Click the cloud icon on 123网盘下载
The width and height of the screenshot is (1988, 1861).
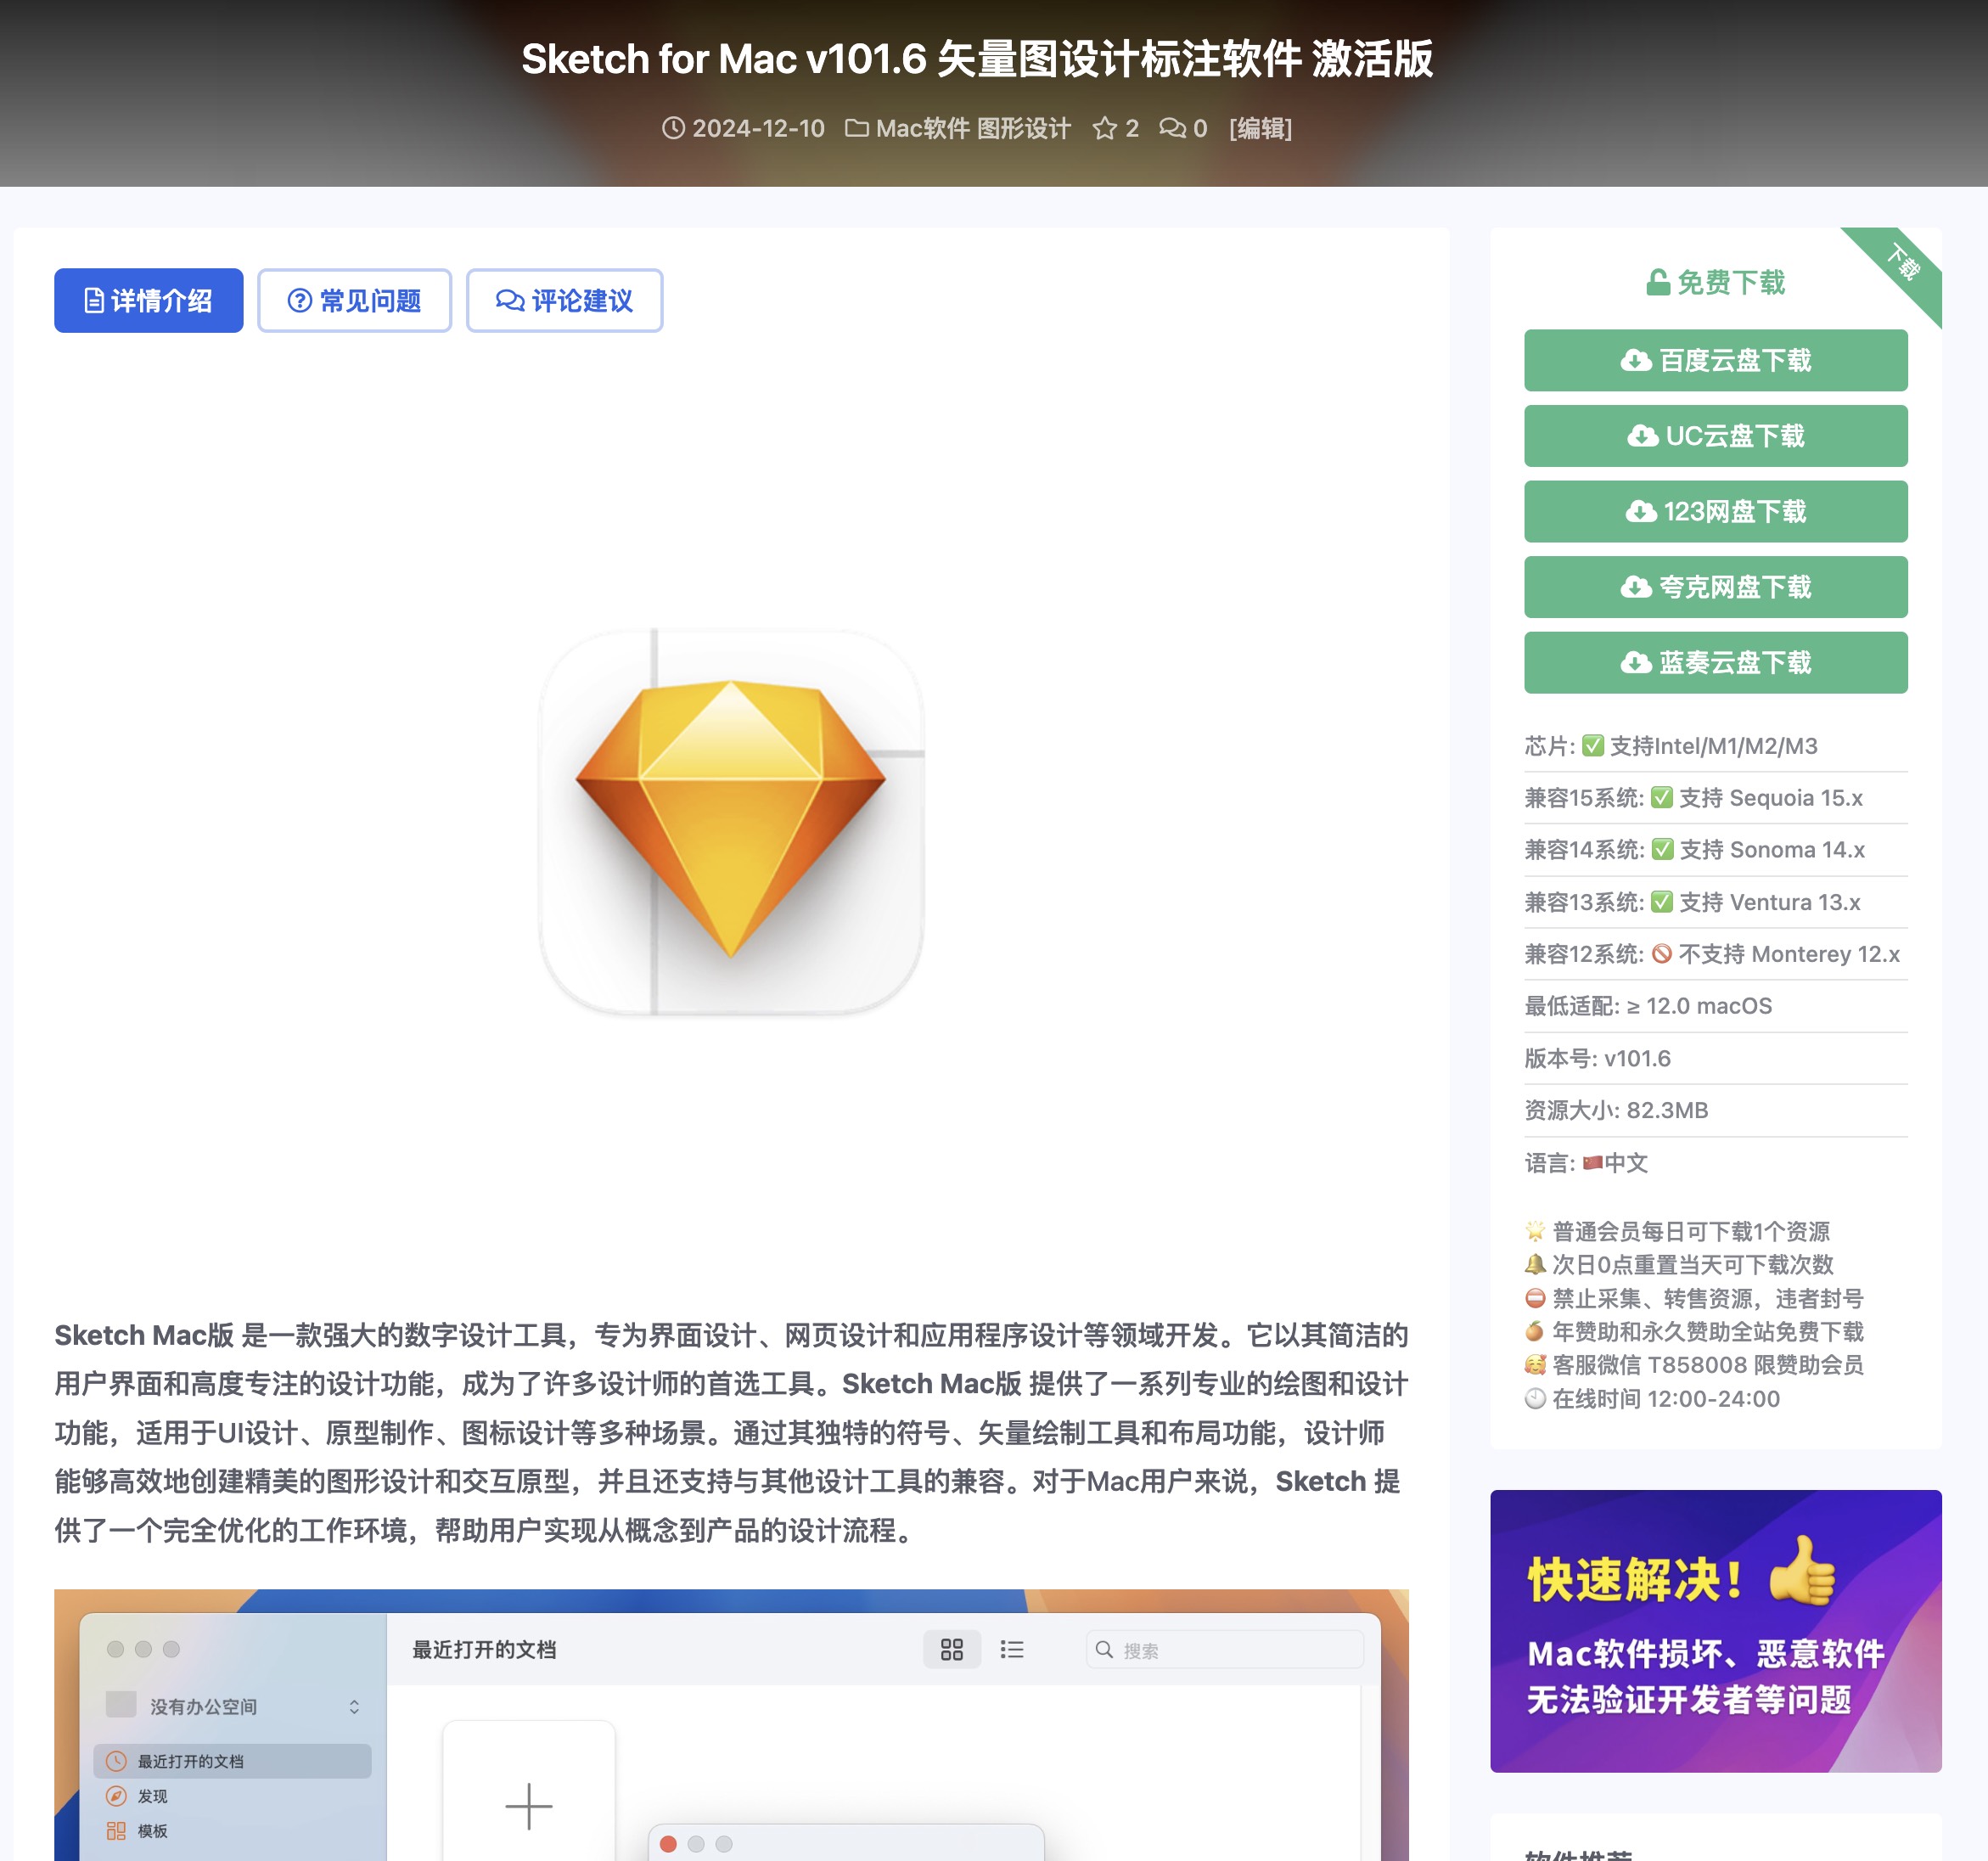click(1640, 512)
